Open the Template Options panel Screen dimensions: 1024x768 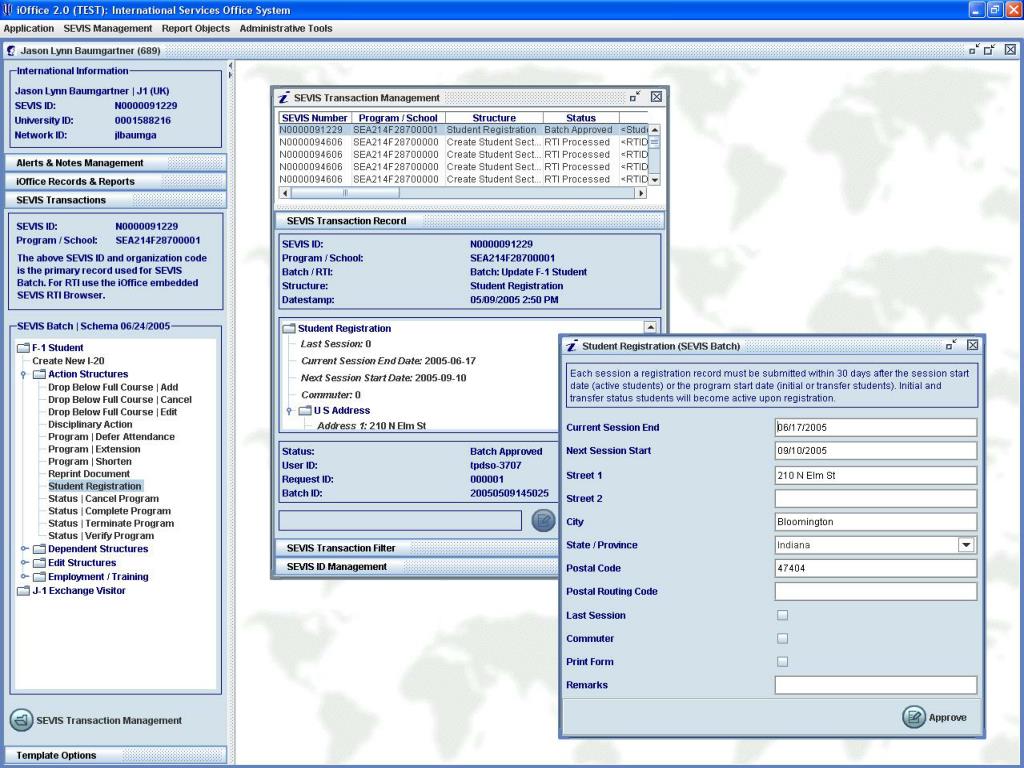click(x=116, y=756)
